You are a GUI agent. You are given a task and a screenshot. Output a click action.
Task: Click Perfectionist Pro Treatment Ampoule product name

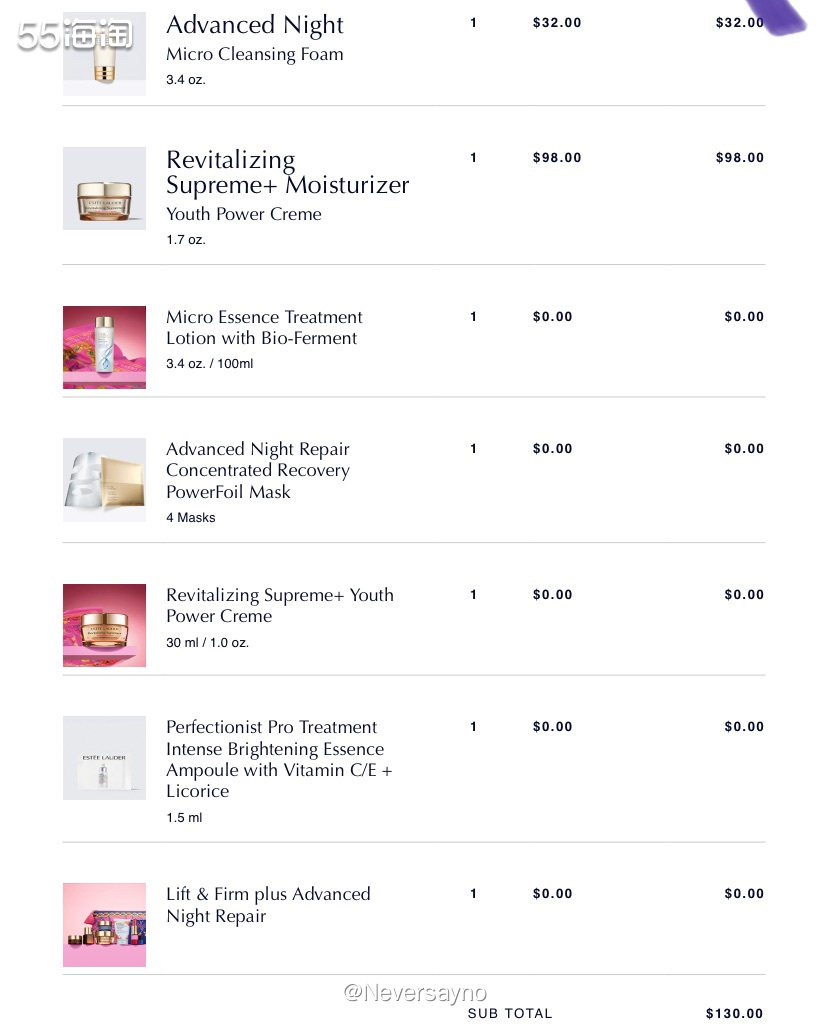[x=279, y=759]
